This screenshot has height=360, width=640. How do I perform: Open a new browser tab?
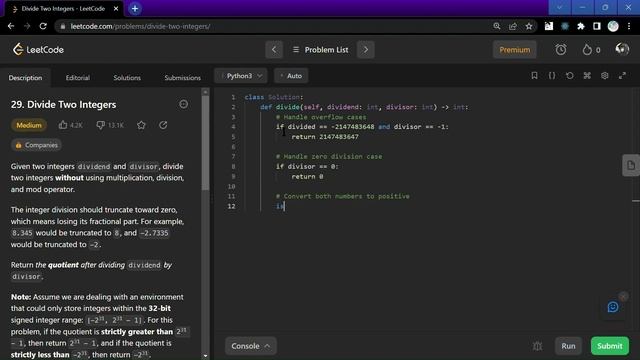point(135,9)
